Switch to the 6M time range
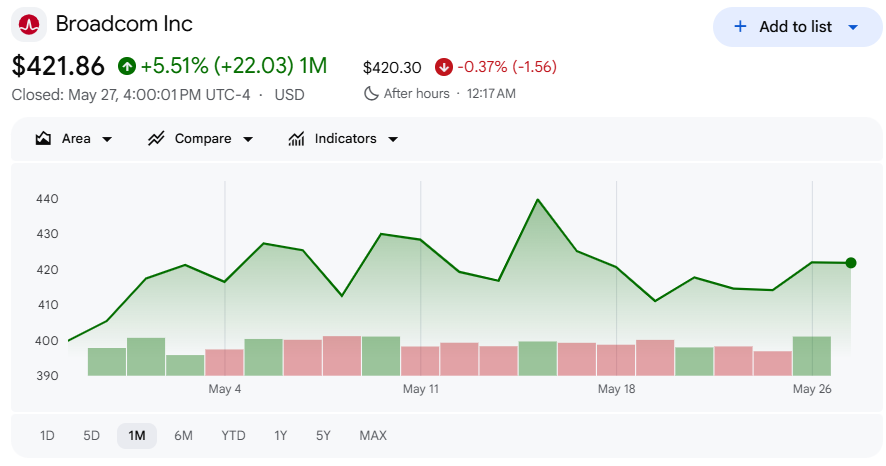The height and width of the screenshot is (466, 886). click(x=183, y=435)
